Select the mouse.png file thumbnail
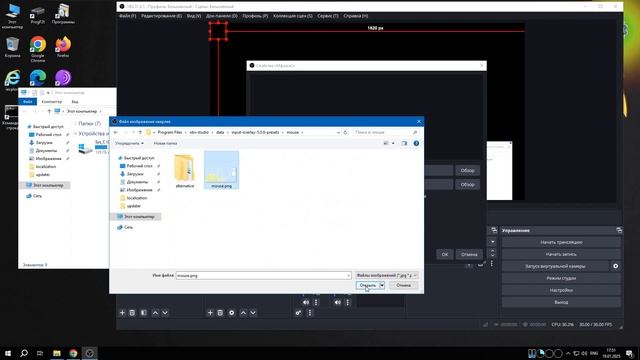Screen dimensions: 640x360 point(222,170)
